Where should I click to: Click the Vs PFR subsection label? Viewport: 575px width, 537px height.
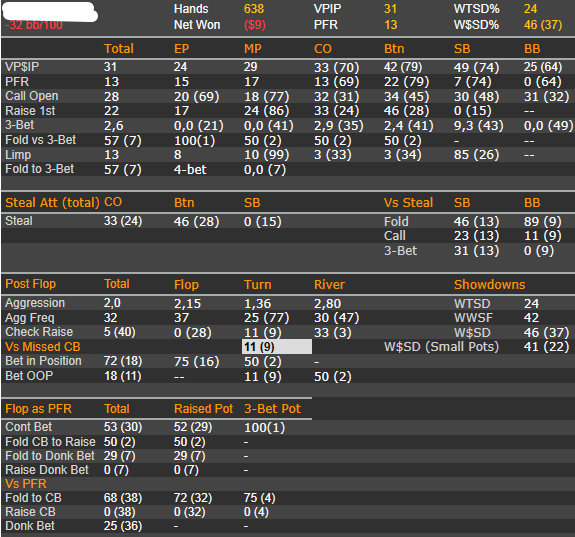point(26,484)
